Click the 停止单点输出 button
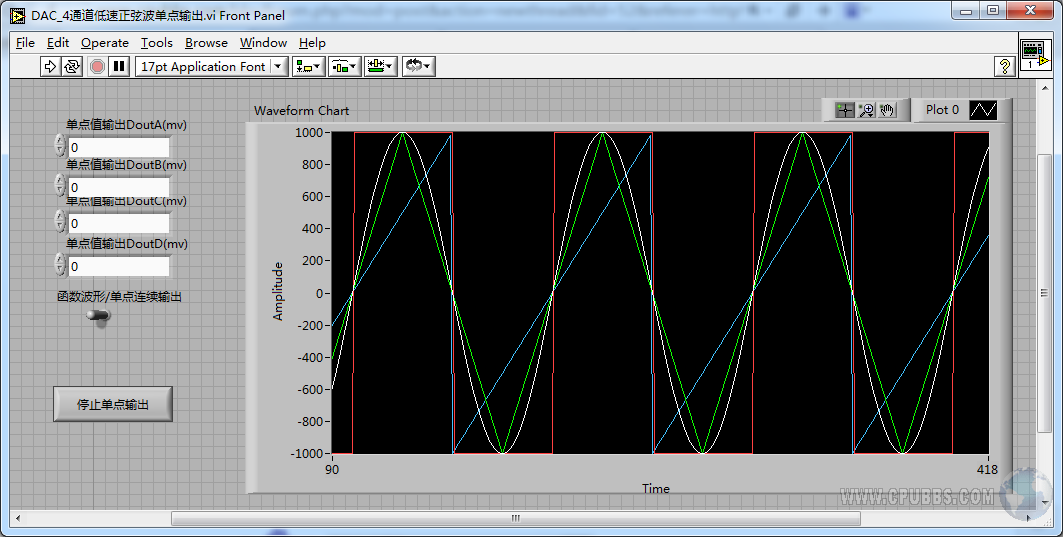The height and width of the screenshot is (537, 1063). click(113, 404)
